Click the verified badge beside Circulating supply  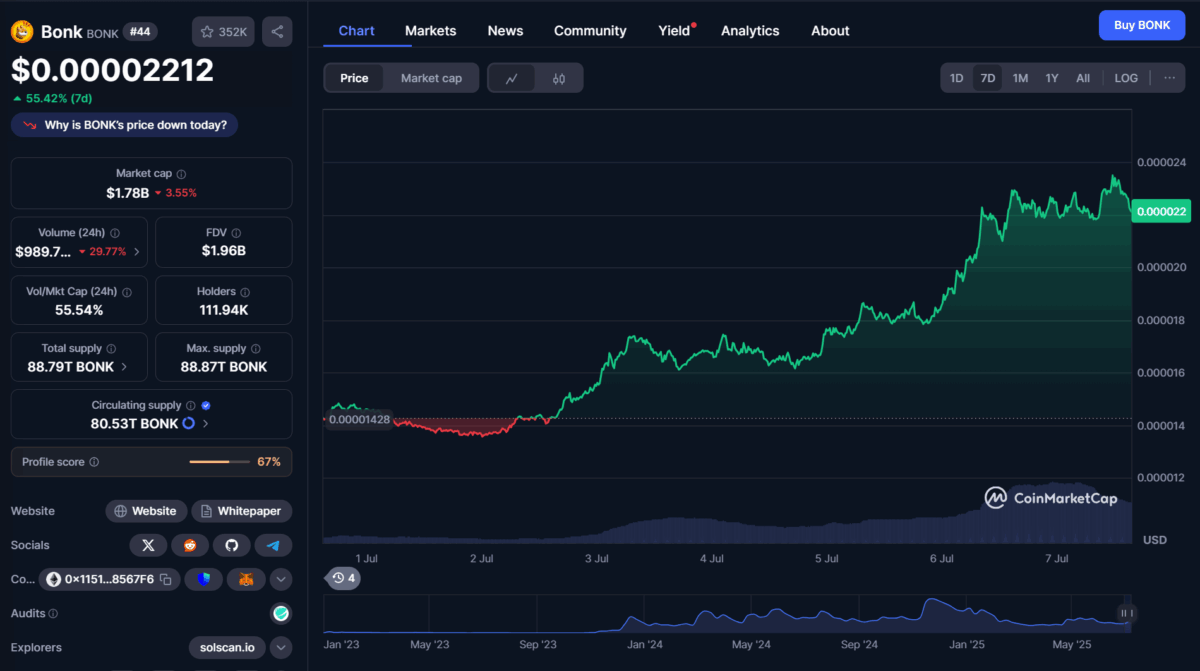206,406
